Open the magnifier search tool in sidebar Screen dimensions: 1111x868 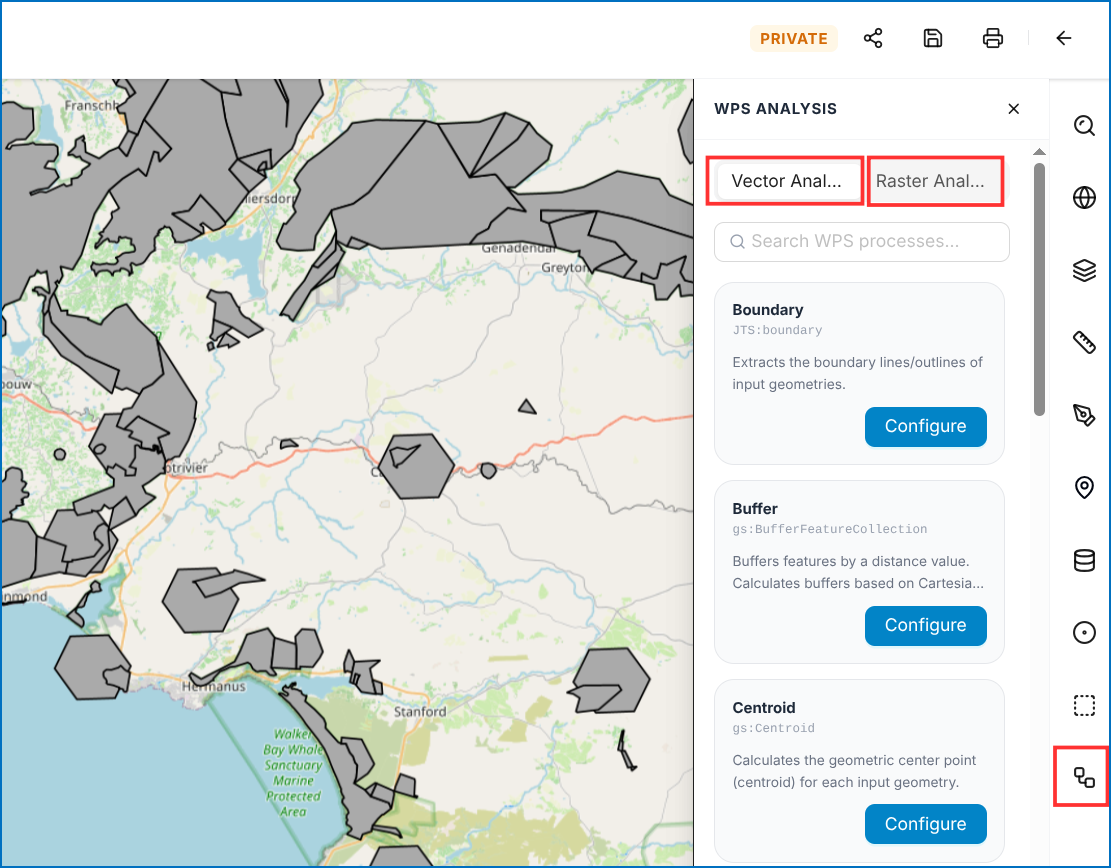(x=1084, y=125)
